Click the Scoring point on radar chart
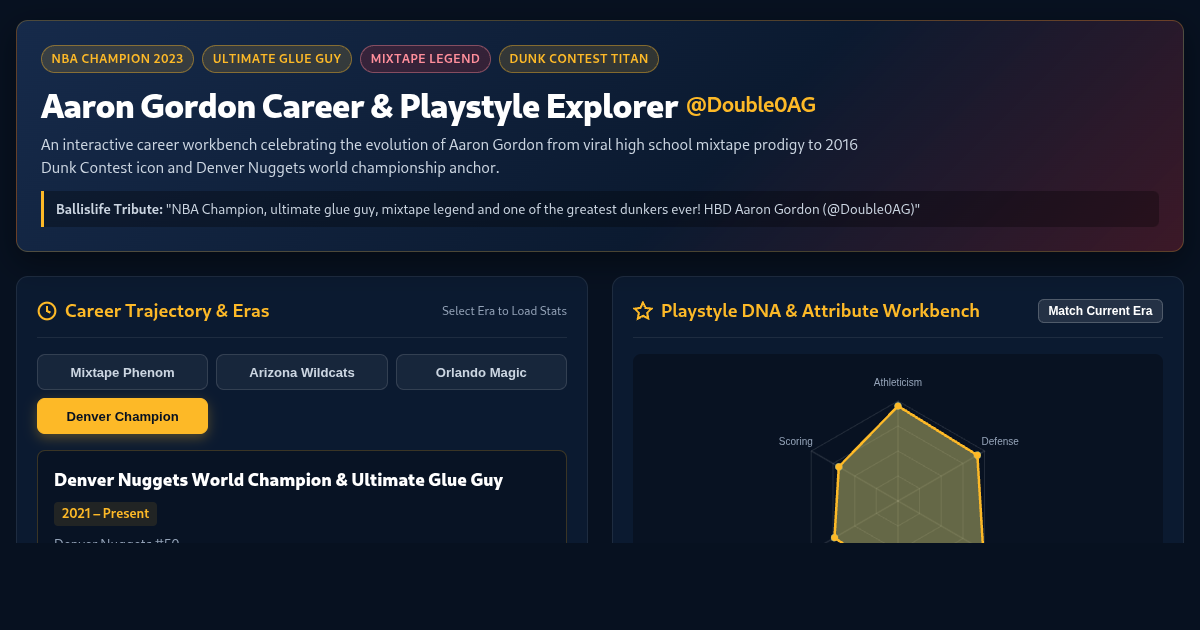 [x=839, y=467]
